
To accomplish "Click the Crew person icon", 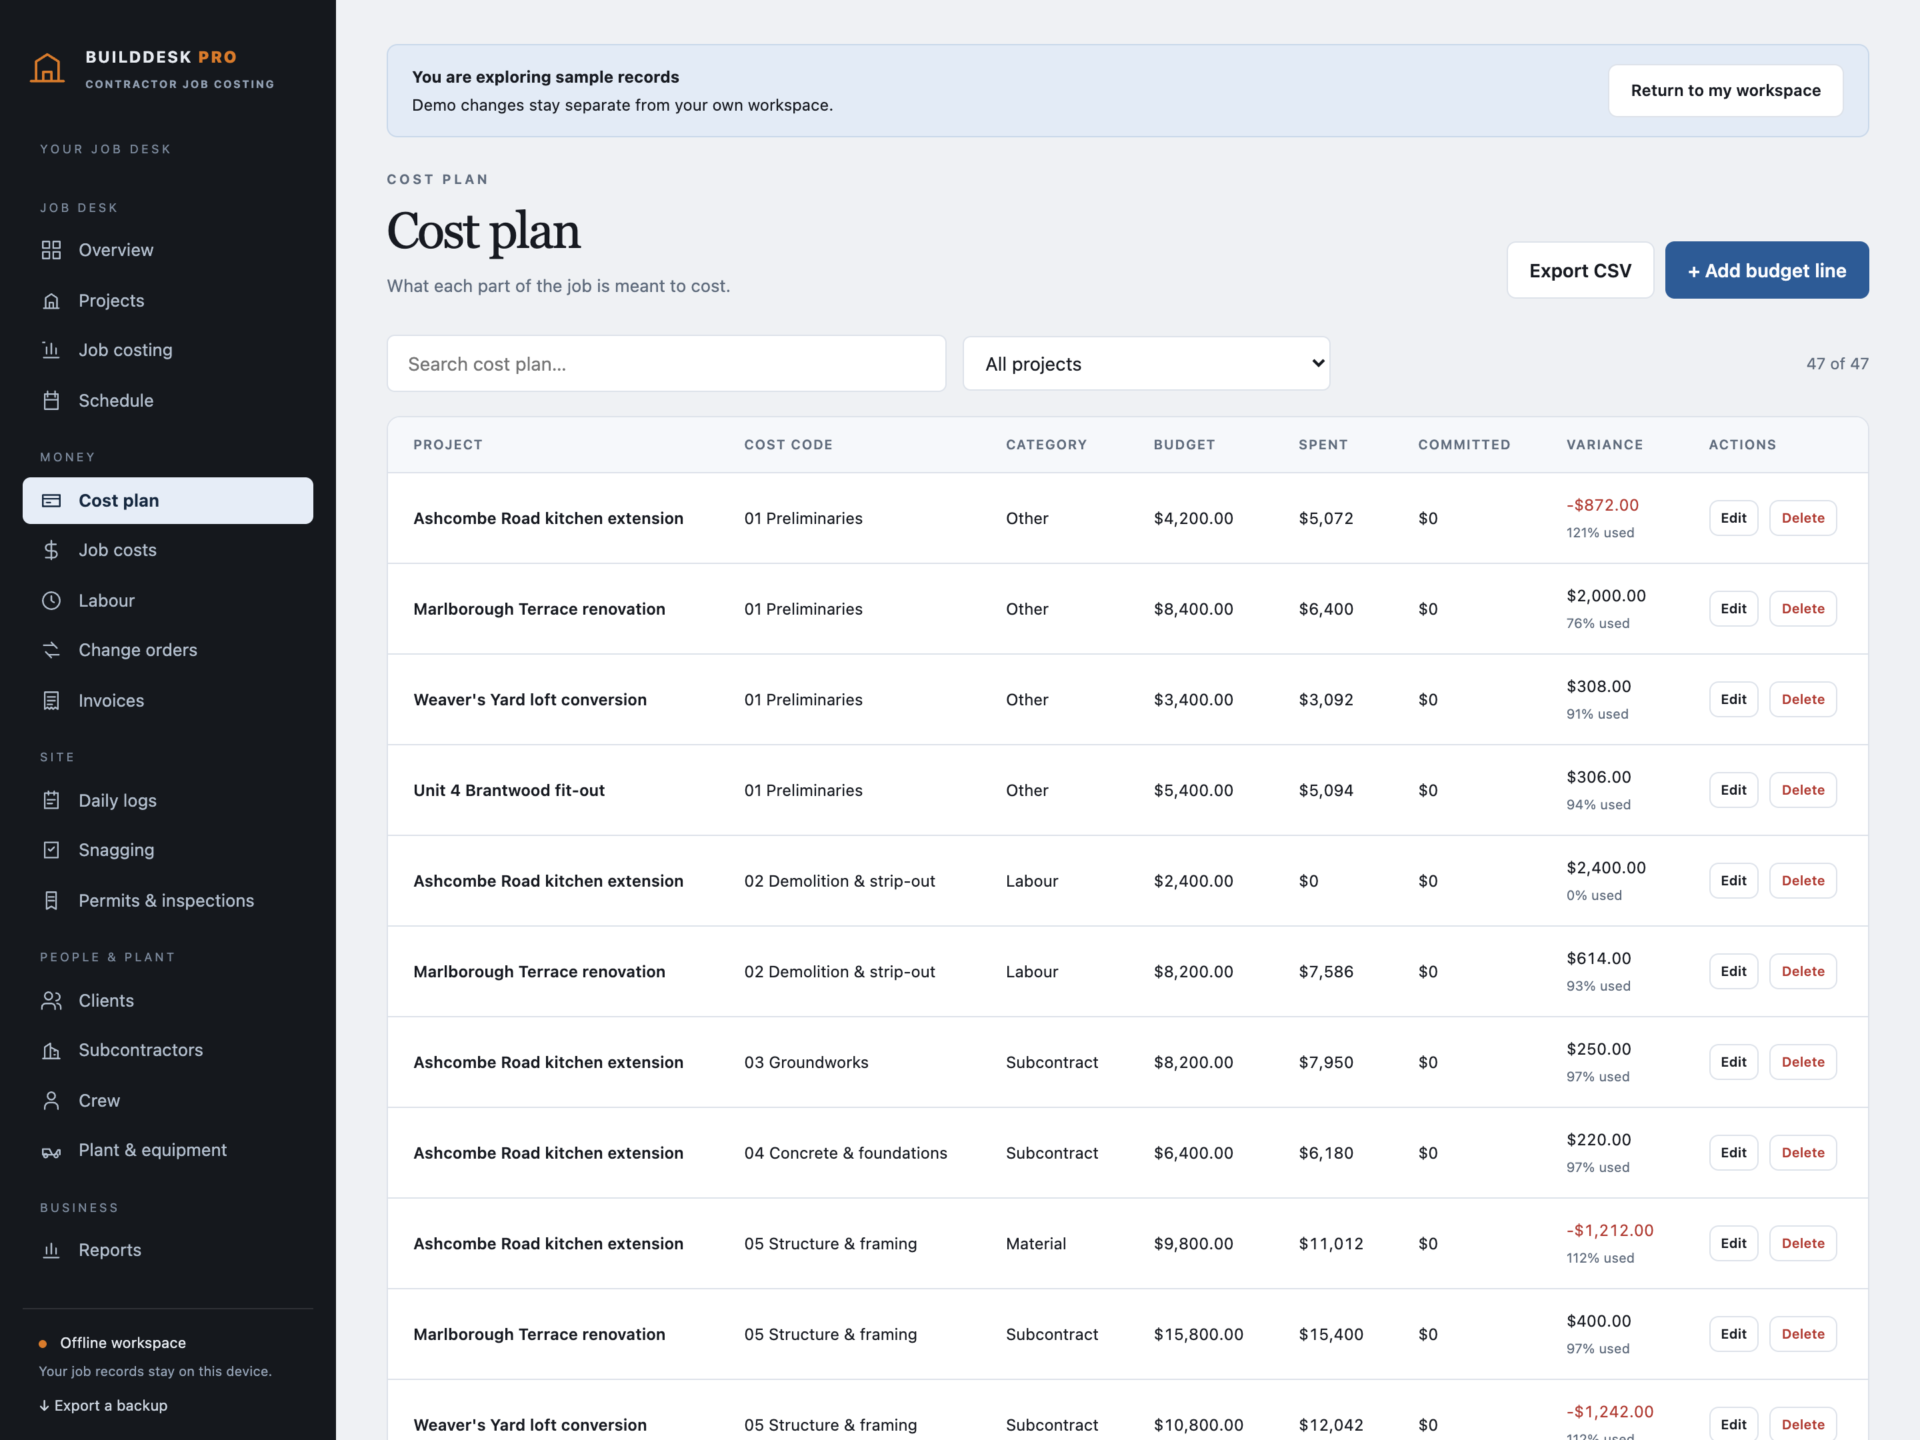I will pos(51,1100).
